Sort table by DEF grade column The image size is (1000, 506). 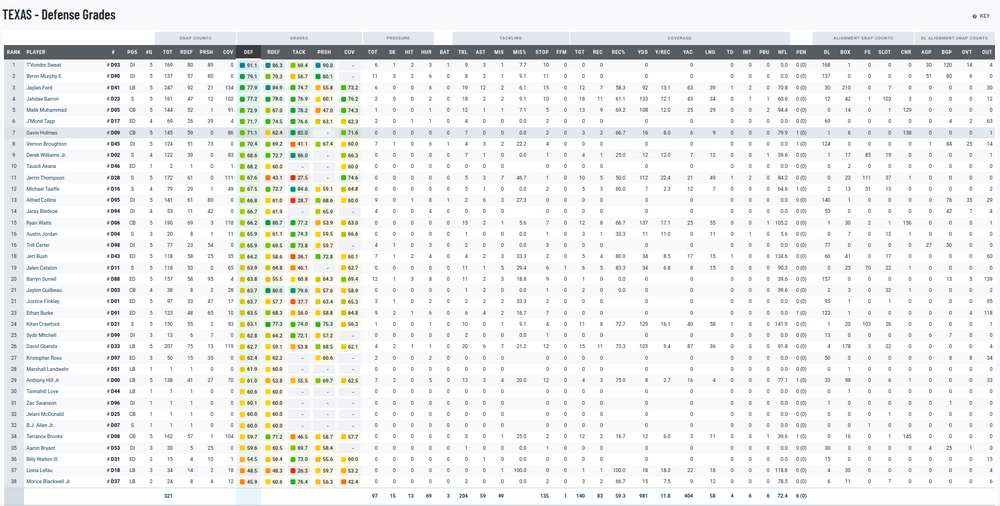(248, 50)
